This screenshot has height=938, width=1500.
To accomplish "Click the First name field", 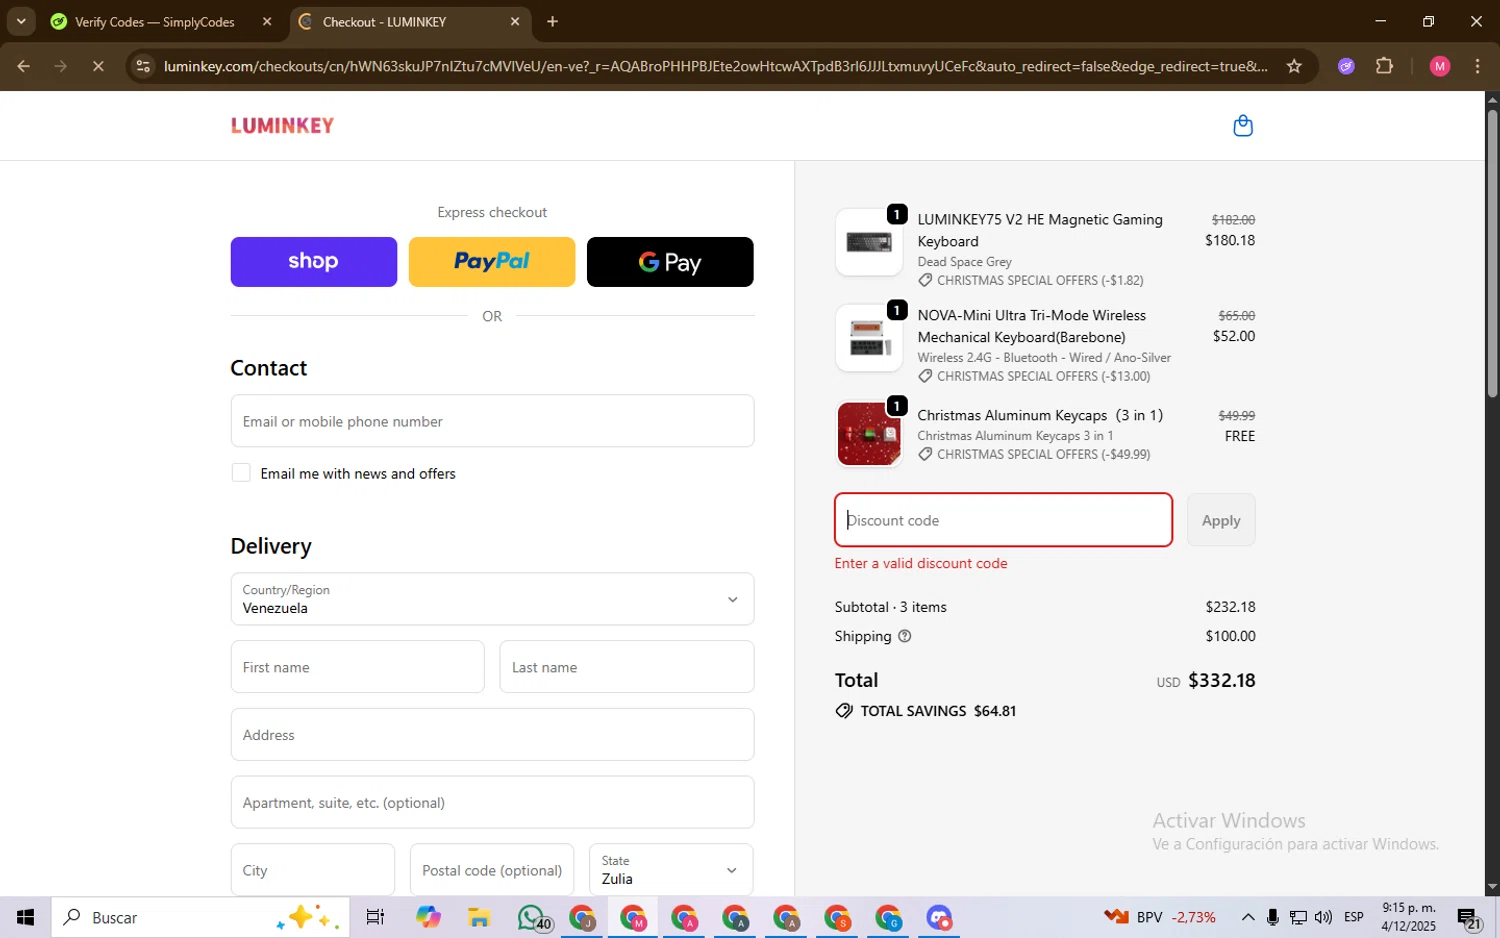I will (x=357, y=667).
